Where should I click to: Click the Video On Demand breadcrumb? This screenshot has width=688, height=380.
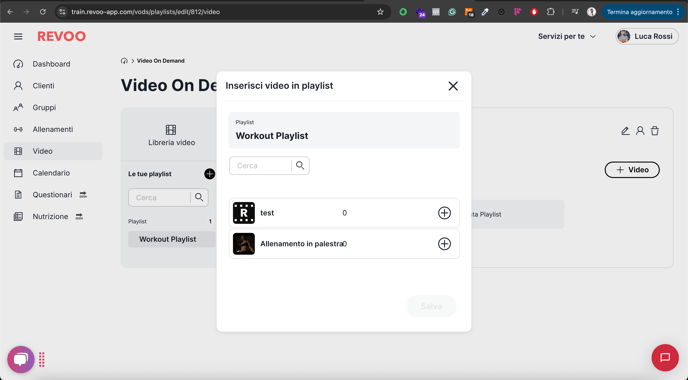[161, 61]
